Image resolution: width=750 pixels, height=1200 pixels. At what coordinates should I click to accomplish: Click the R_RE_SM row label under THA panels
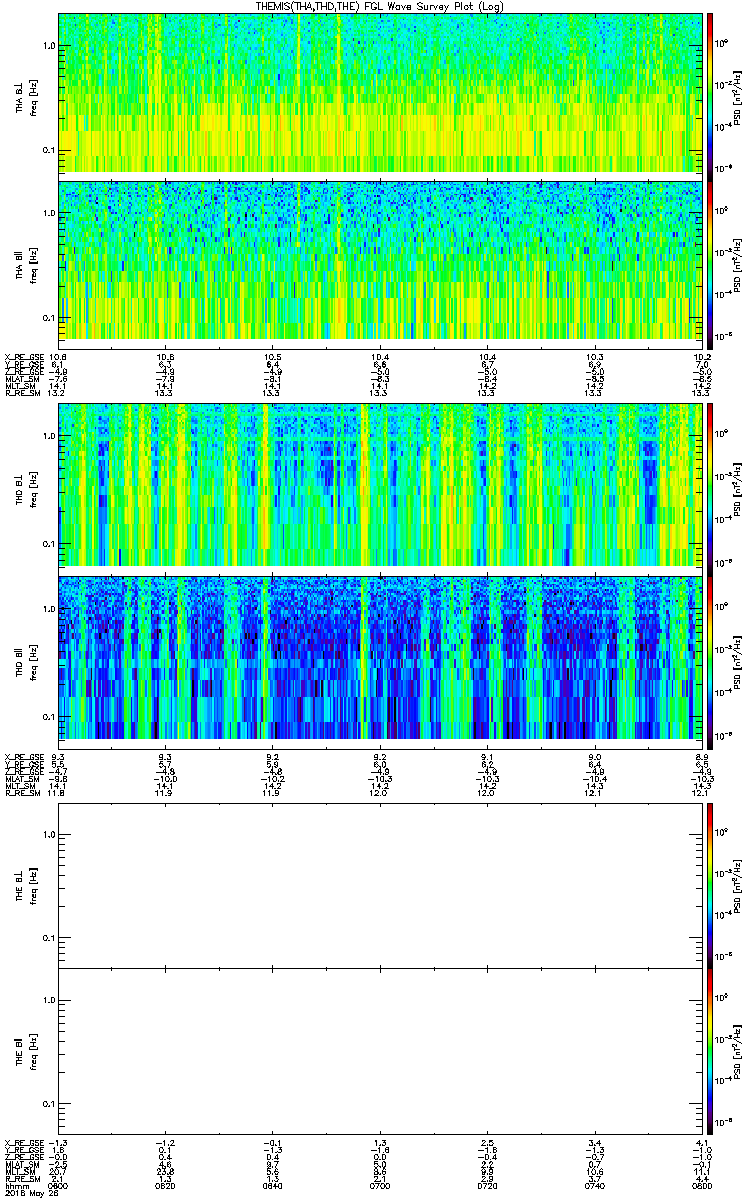pos(23,394)
